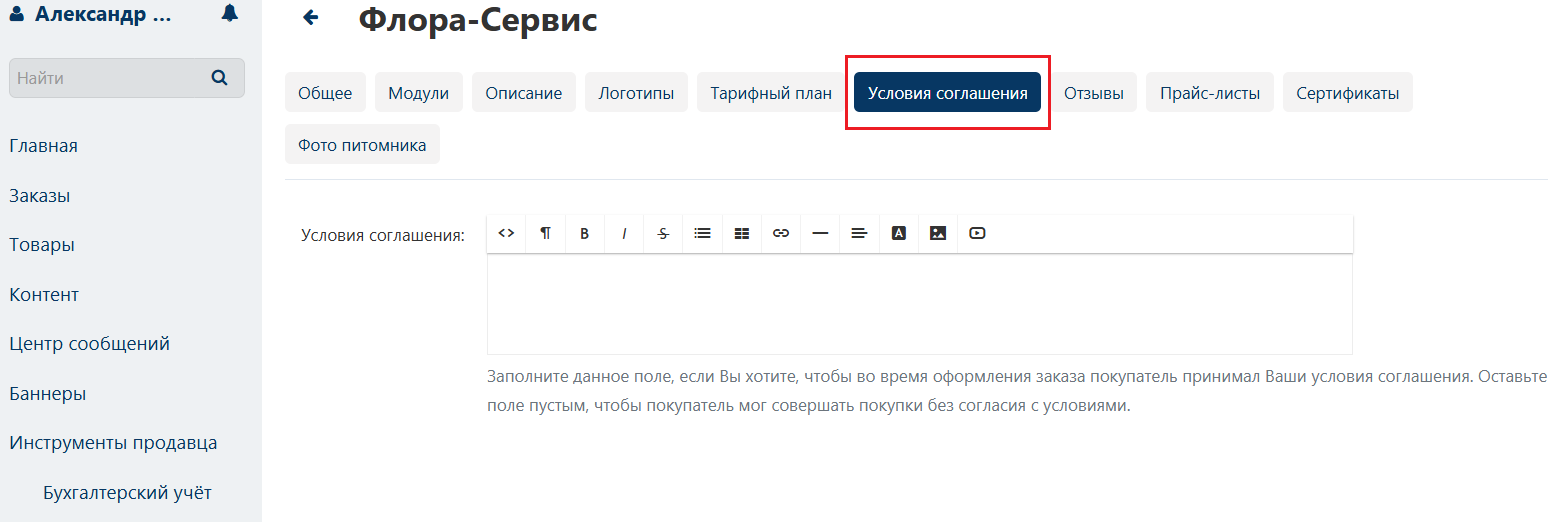The image size is (1565, 522).
Task: Select the Условия соглашения tab
Action: tap(948, 93)
